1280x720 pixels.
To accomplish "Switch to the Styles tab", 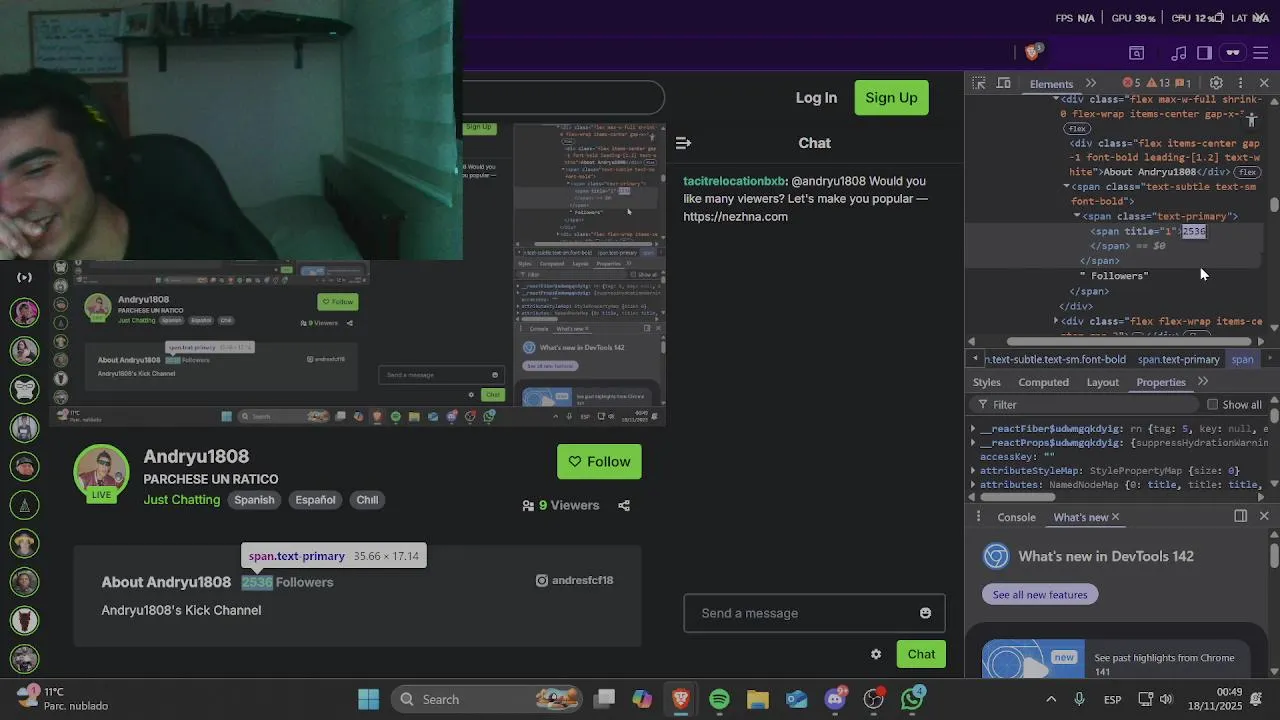I will coord(987,382).
